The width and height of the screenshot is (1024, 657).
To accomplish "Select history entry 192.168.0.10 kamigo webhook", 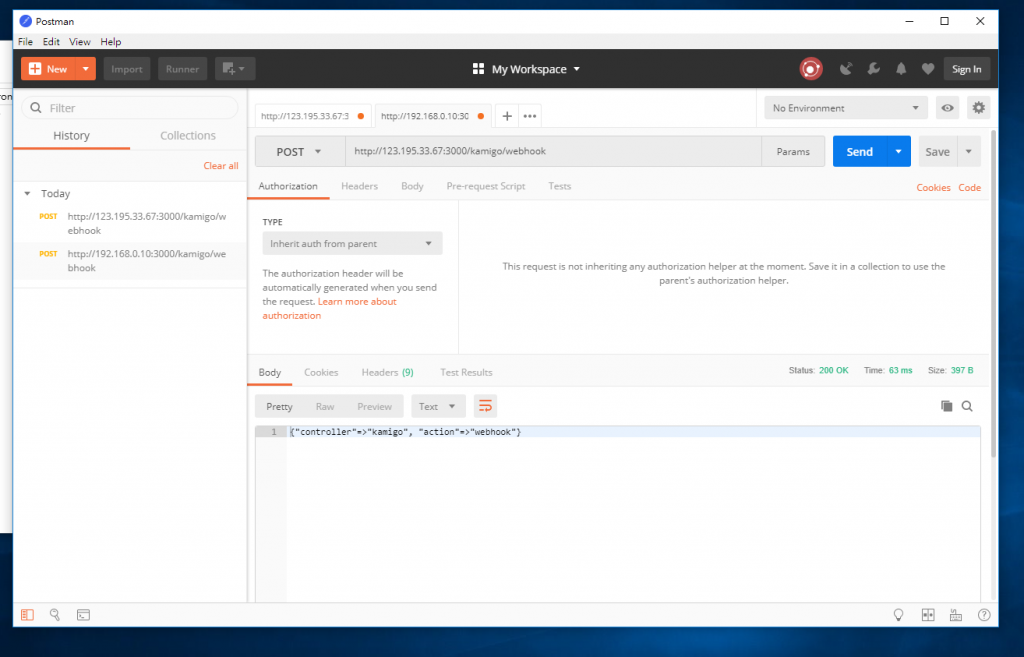I will (130, 261).
